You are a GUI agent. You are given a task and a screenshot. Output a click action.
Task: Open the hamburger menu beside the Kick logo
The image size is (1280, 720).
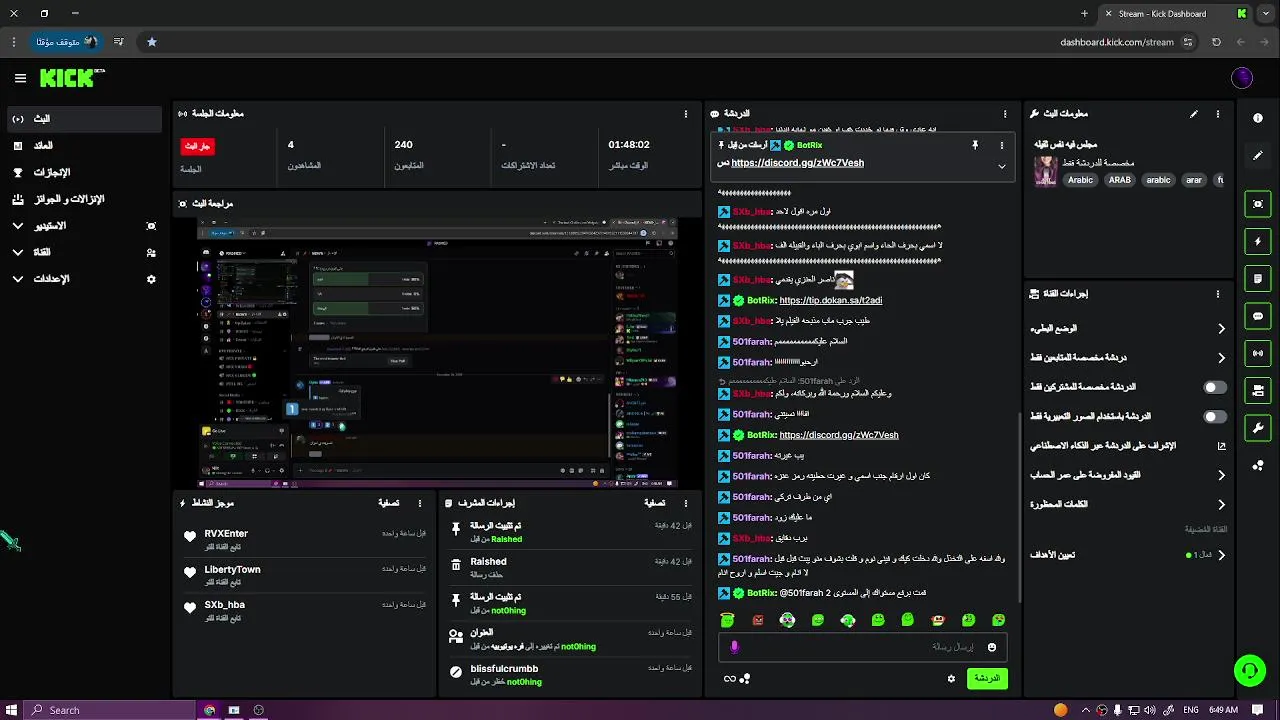click(x=20, y=78)
